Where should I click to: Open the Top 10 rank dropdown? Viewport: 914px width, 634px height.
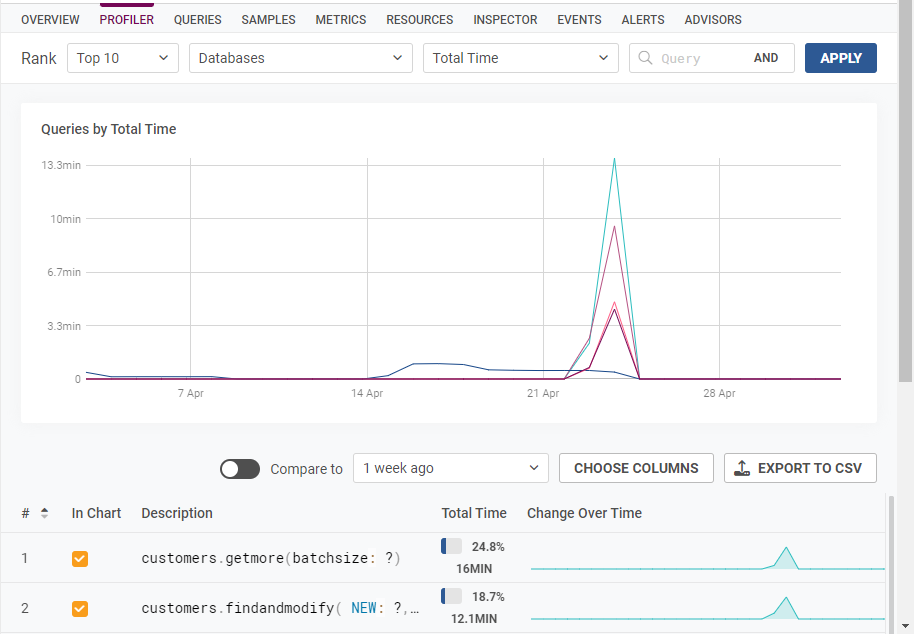[x=123, y=58]
